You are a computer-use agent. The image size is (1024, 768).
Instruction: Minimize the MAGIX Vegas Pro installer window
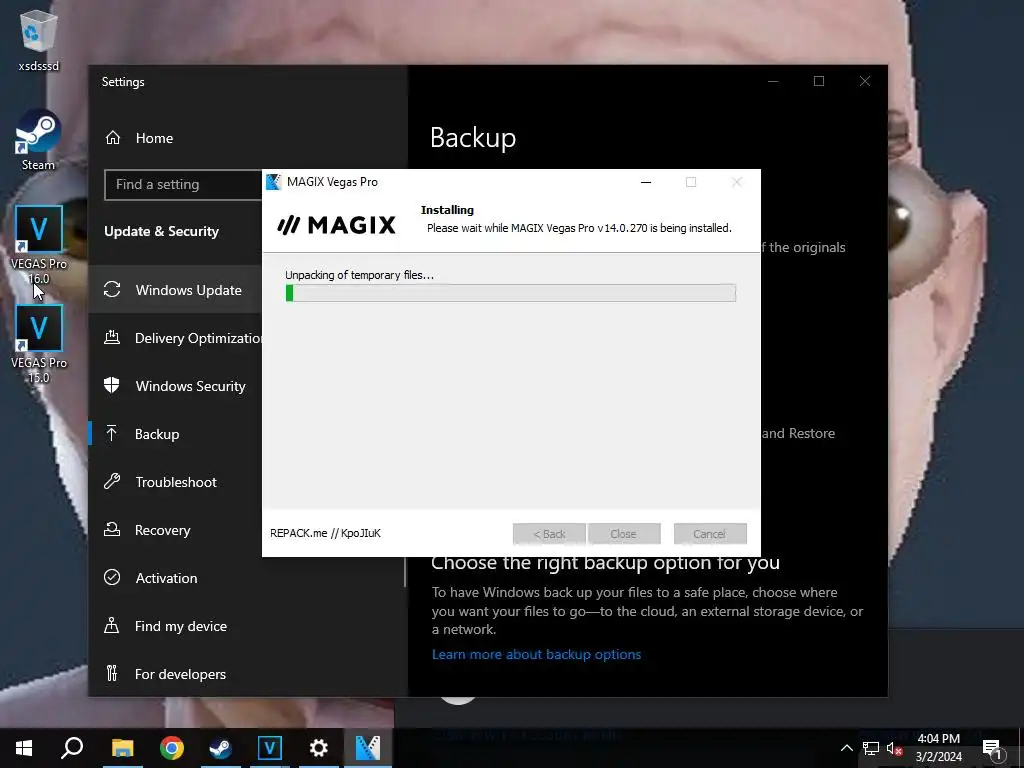pyautogui.click(x=646, y=182)
